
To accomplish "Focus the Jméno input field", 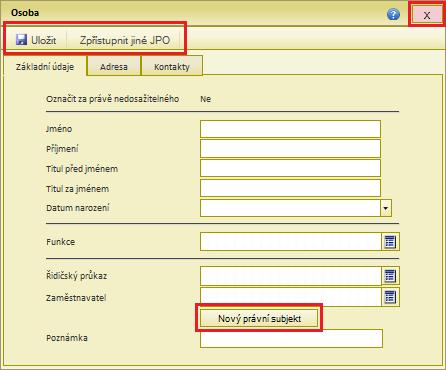I will point(290,129).
